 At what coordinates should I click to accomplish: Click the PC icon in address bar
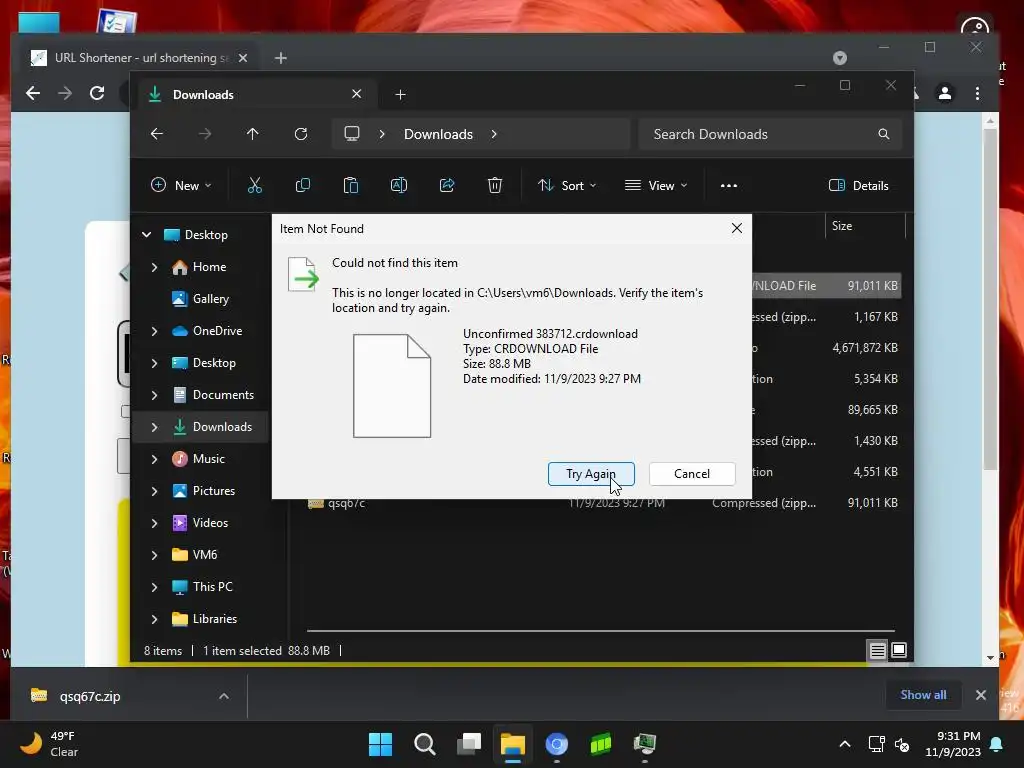(352, 134)
